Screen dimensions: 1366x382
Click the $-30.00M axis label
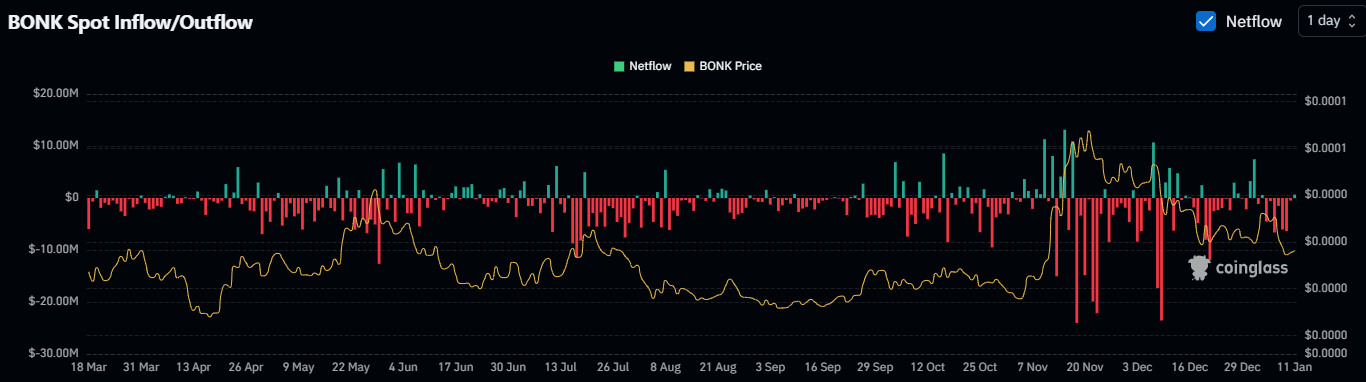click(55, 353)
